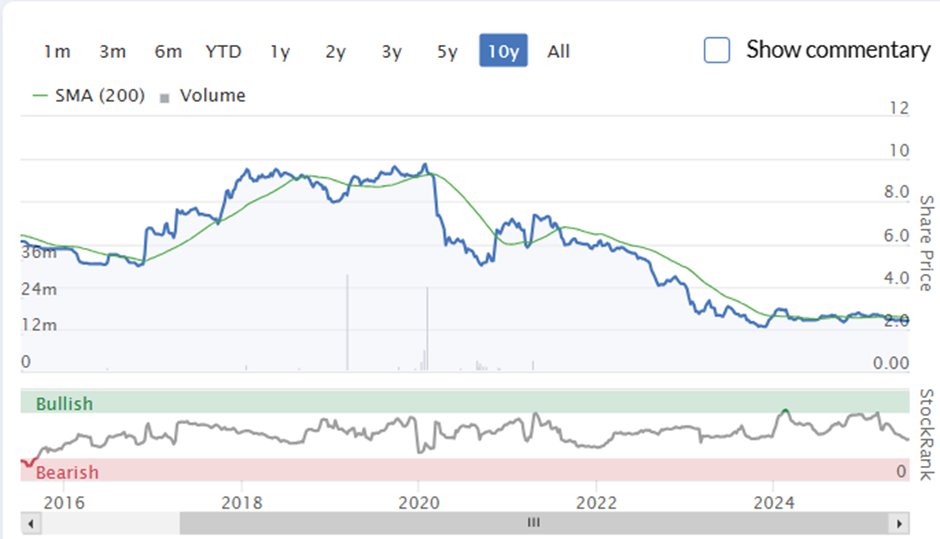Screen dimensions: 940x539
Task: Click the green StockRank peak marker
Action: pyautogui.click(x=785, y=411)
